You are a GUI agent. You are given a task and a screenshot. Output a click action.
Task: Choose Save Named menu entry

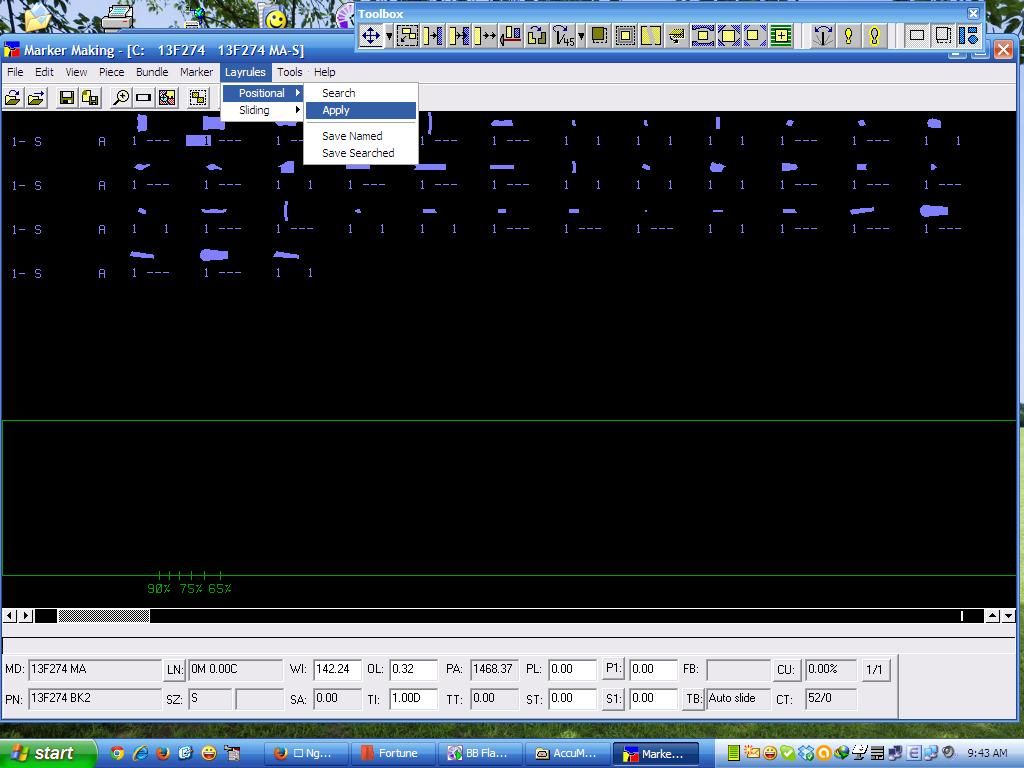(x=360, y=136)
